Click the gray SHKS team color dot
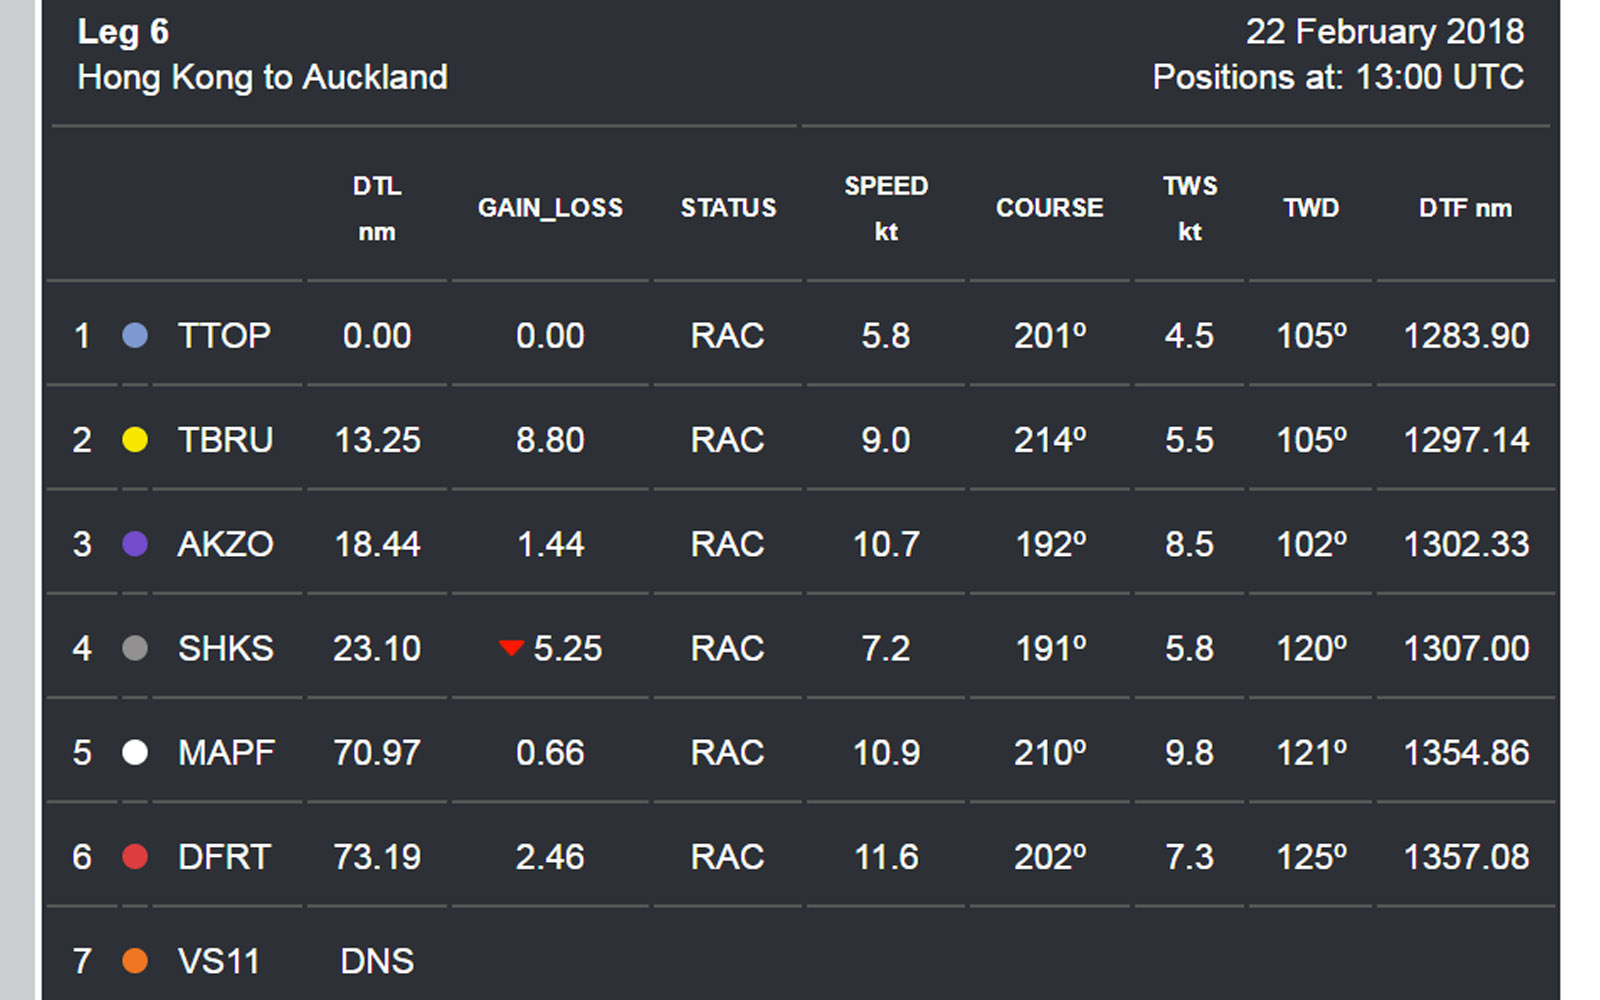The image size is (1600, 1000). coord(135,648)
